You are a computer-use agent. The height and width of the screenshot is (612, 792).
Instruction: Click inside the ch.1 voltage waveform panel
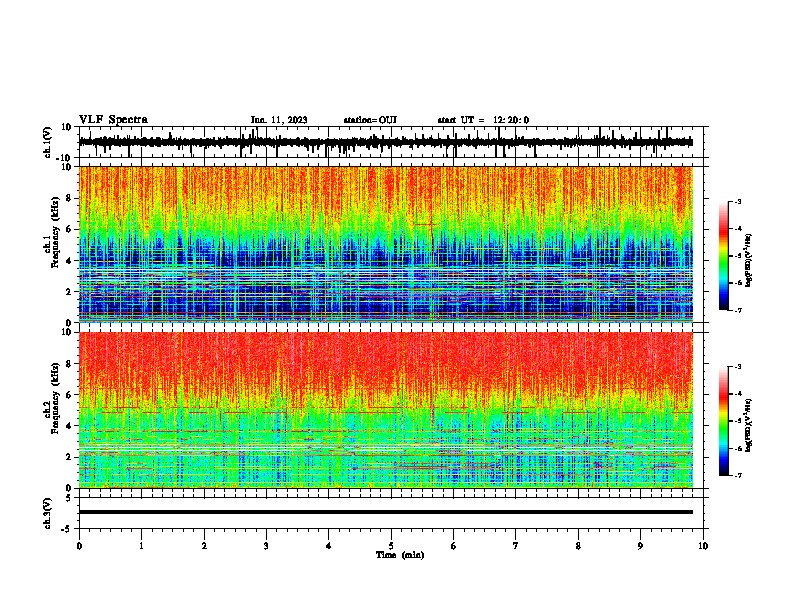click(391, 142)
